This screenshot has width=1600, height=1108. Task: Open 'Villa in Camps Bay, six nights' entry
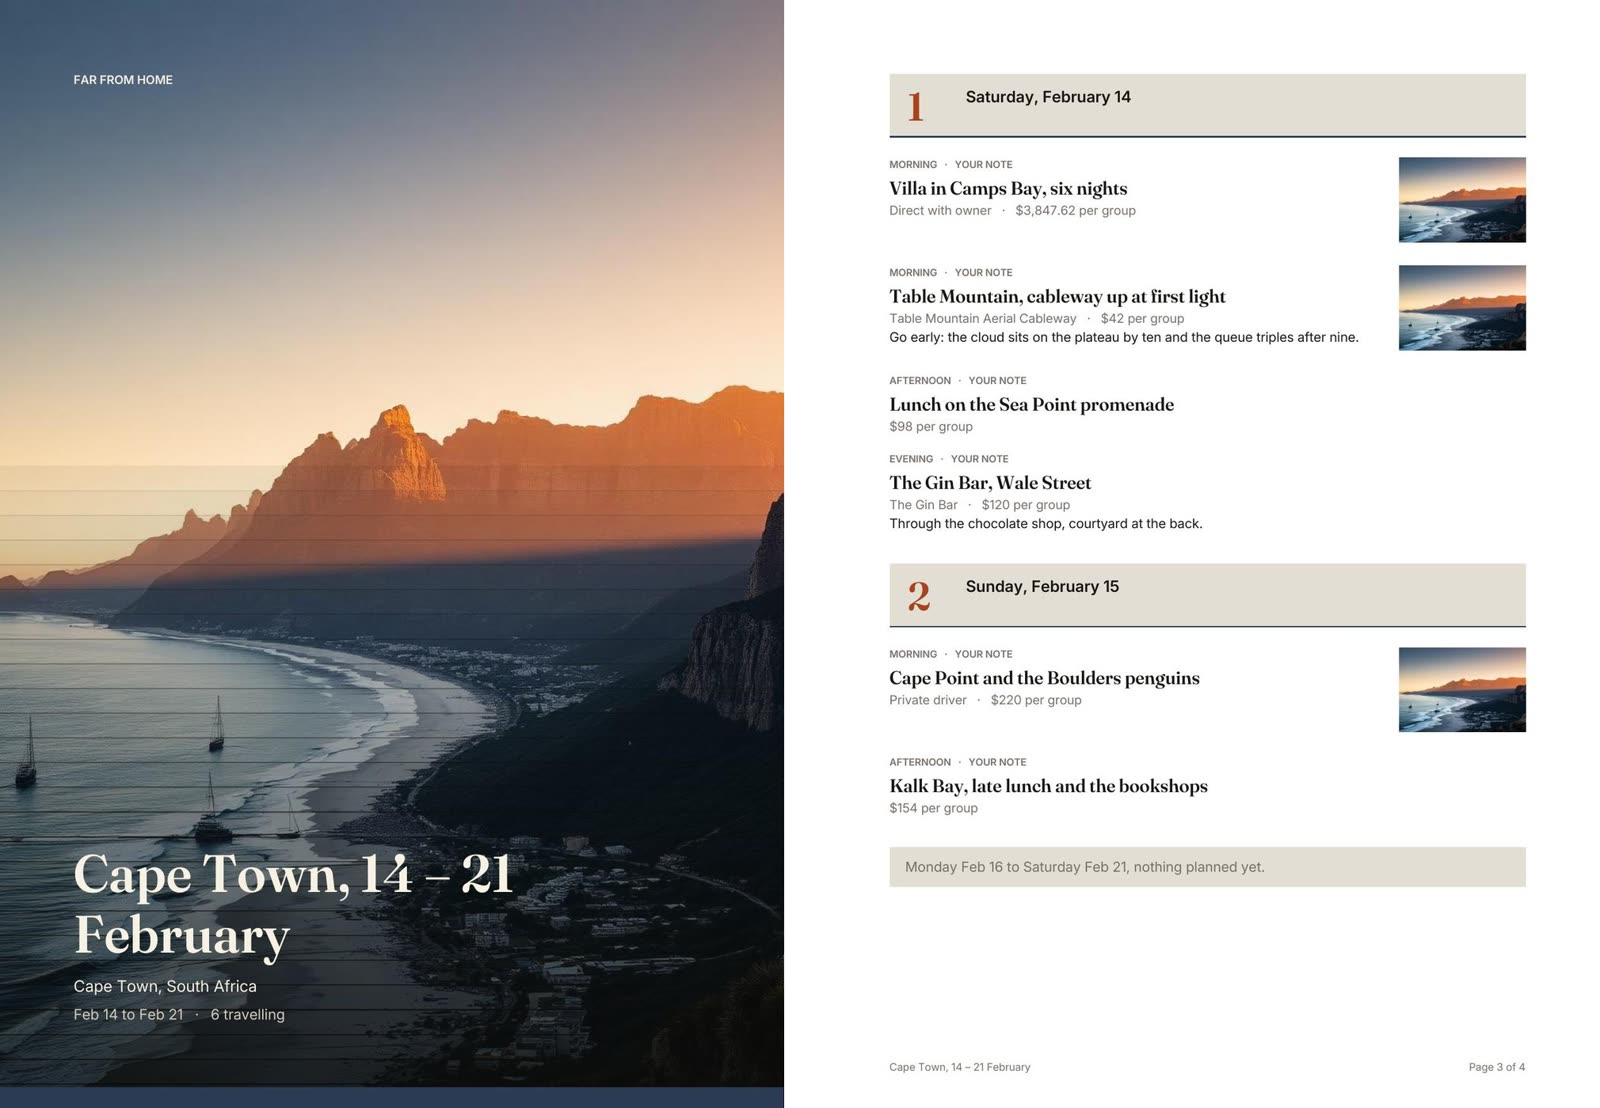click(1008, 188)
